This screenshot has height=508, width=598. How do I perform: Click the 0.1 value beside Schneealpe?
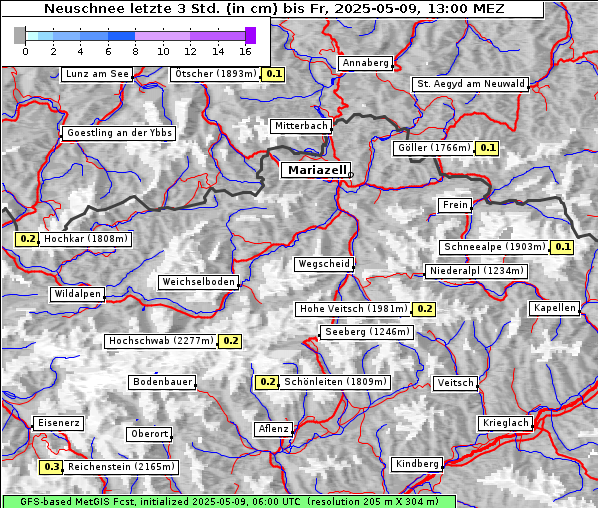562,247
